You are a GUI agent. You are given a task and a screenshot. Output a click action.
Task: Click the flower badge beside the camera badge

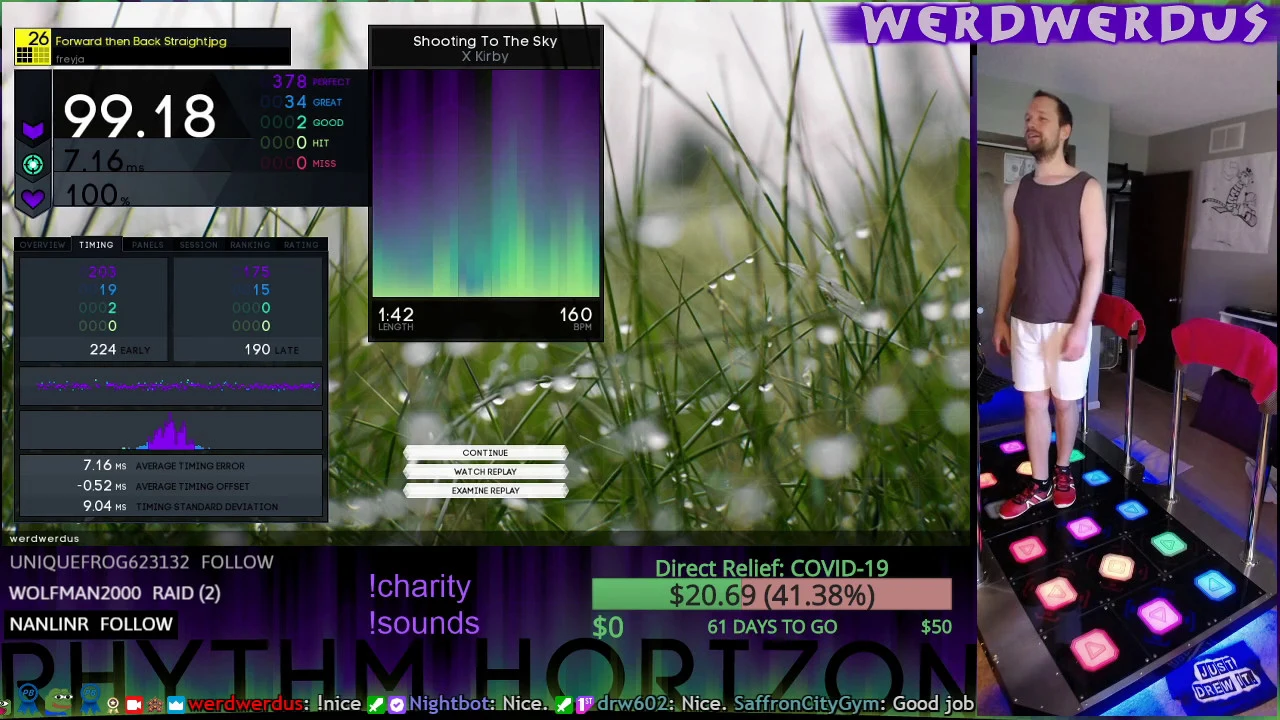coord(155,704)
